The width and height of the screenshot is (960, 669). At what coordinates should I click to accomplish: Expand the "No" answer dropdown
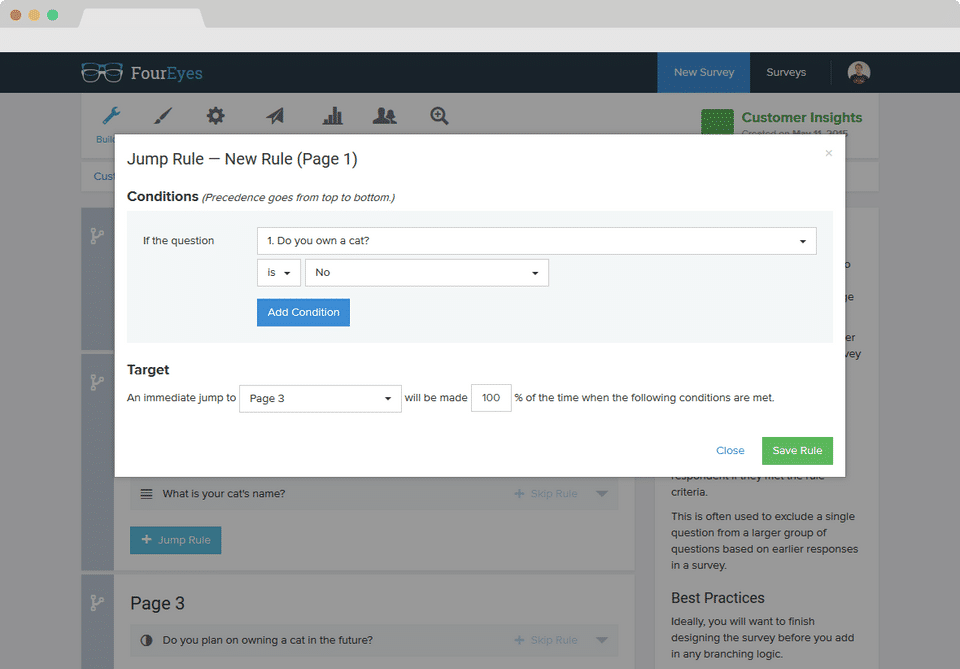[x=426, y=273]
